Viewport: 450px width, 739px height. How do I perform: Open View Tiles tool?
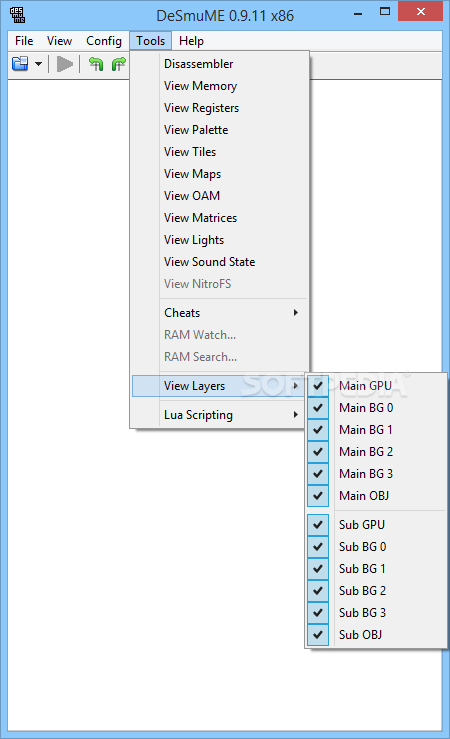click(x=220, y=152)
